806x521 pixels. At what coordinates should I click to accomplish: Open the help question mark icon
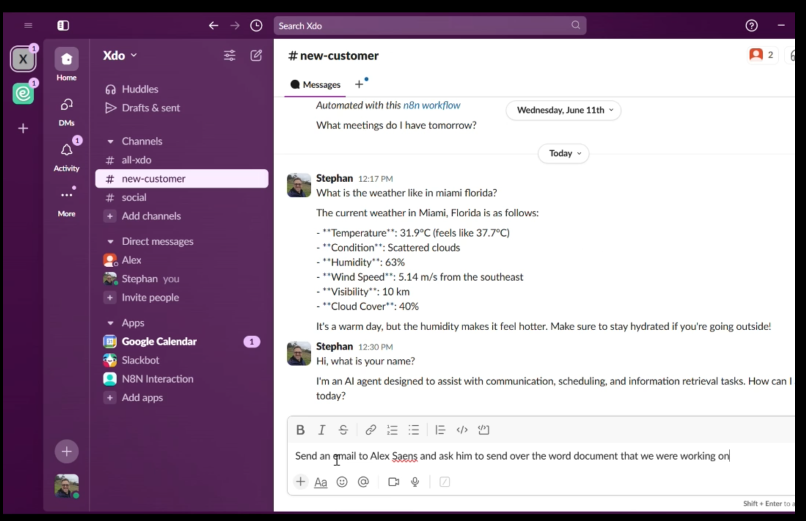tap(752, 25)
